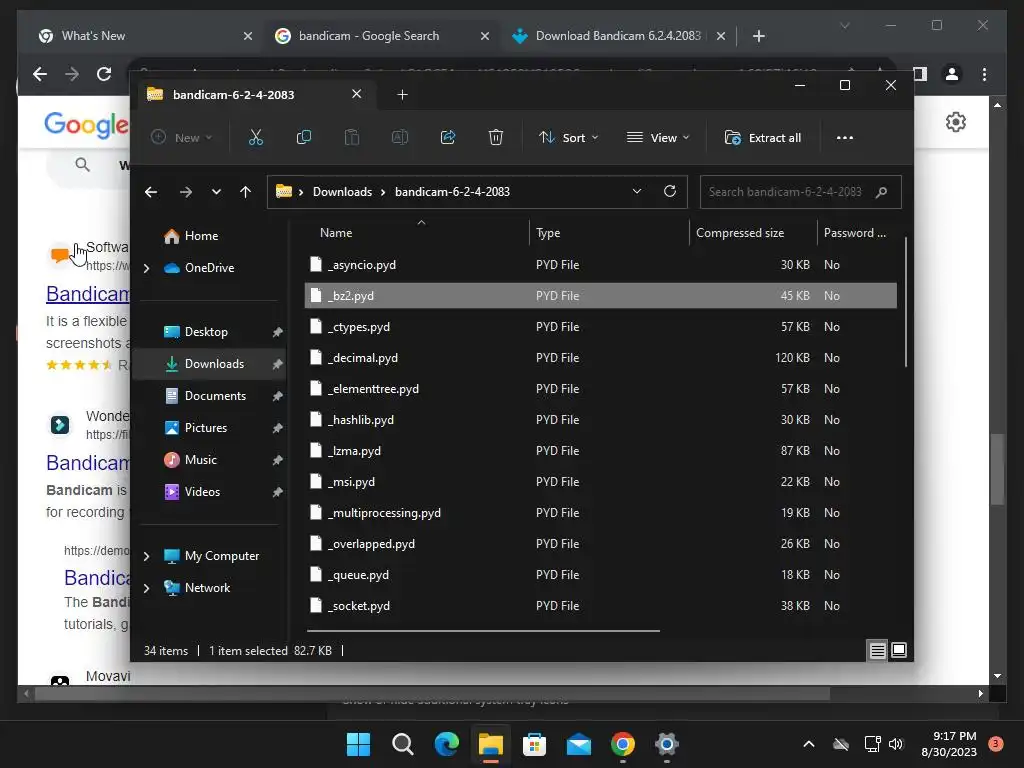1024x768 pixels.
Task: Navigate up one folder level in Explorer
Action: 246,192
